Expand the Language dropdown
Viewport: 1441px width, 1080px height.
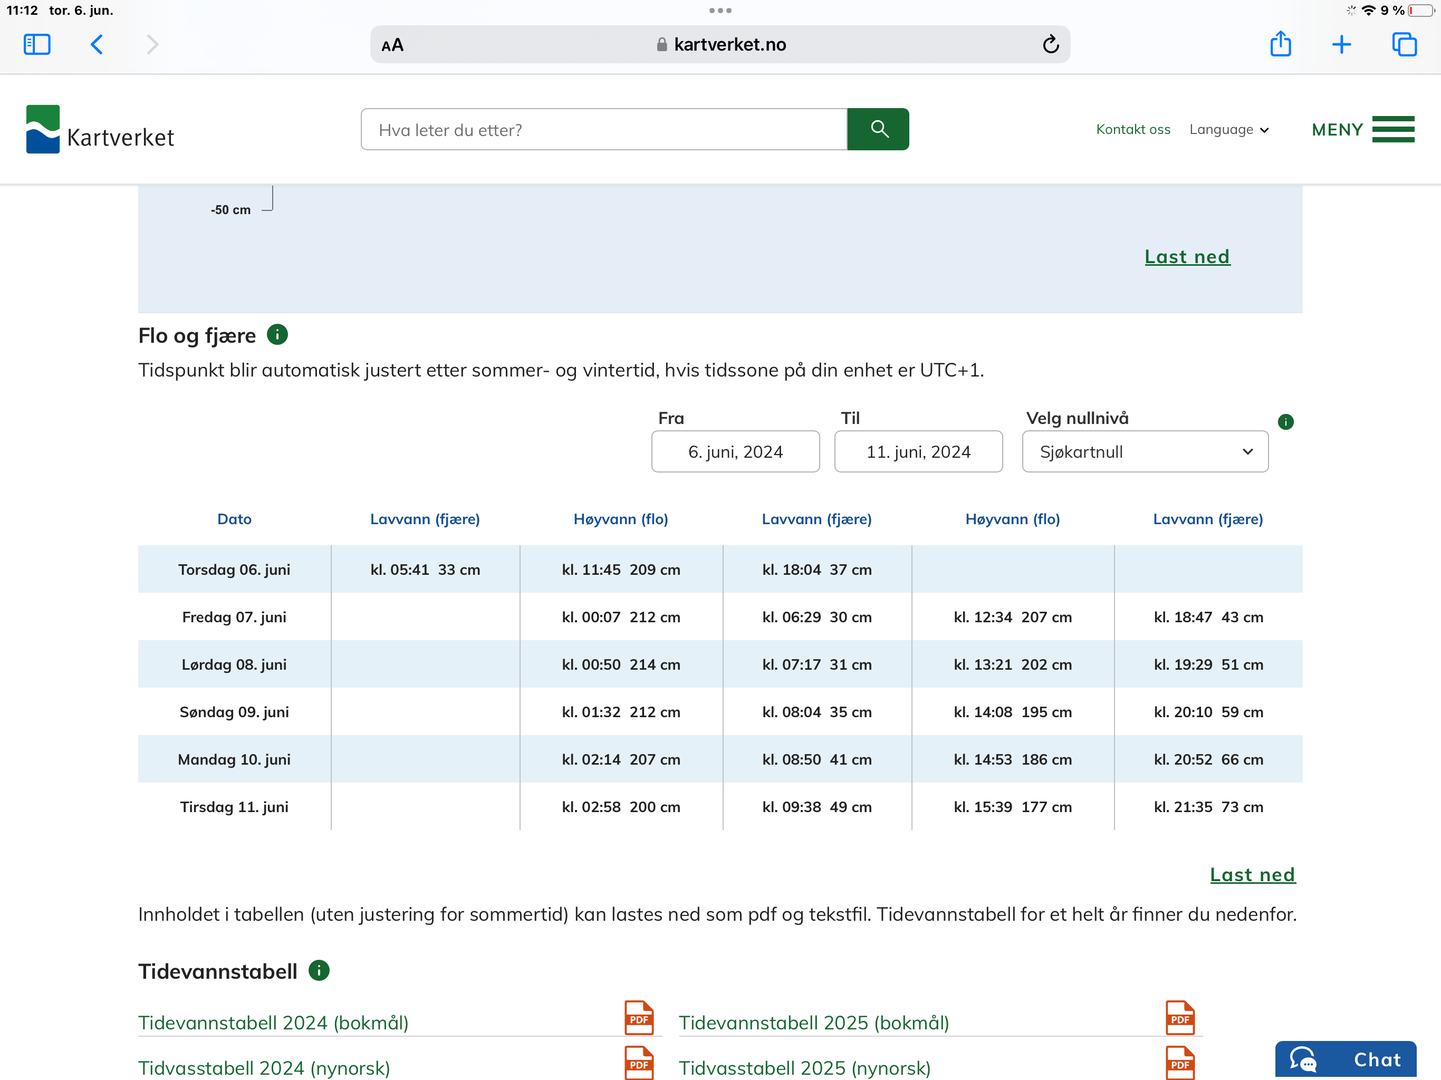1229,129
